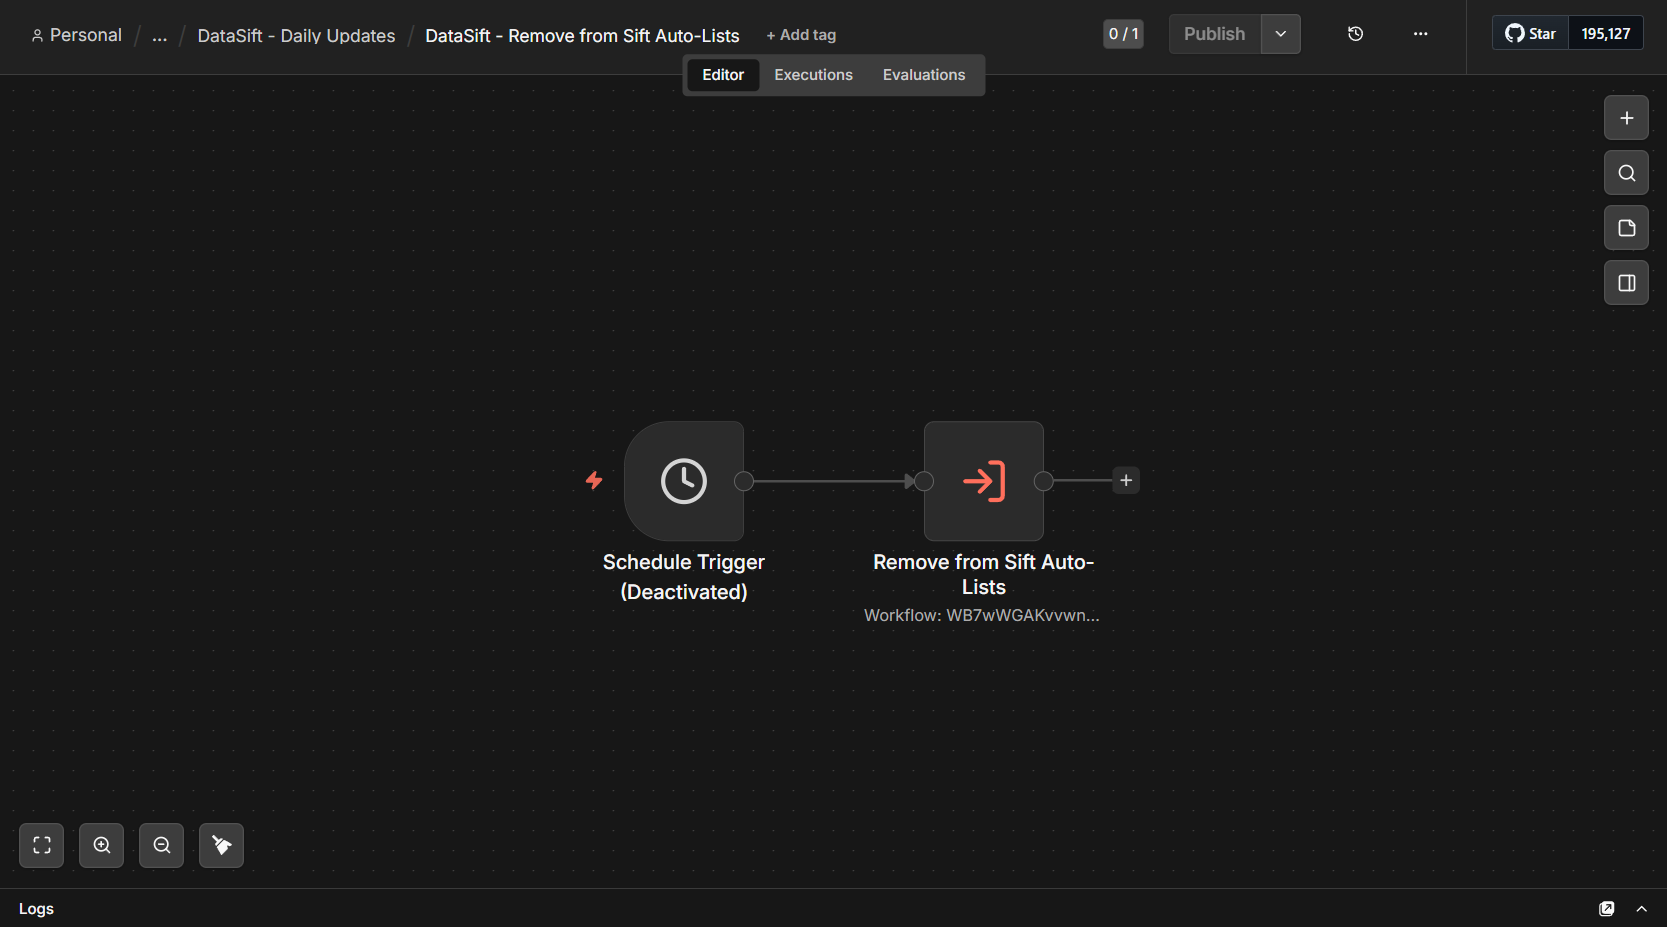Zoom out of the canvas

coord(162,846)
